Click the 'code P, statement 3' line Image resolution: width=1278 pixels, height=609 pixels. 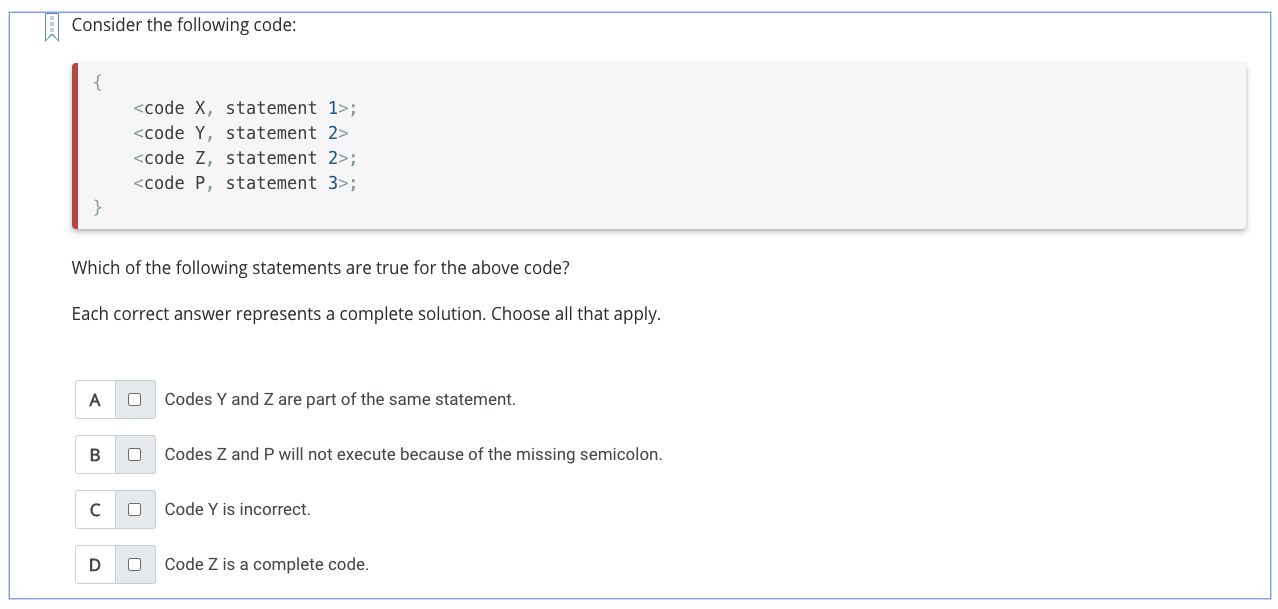tap(245, 183)
